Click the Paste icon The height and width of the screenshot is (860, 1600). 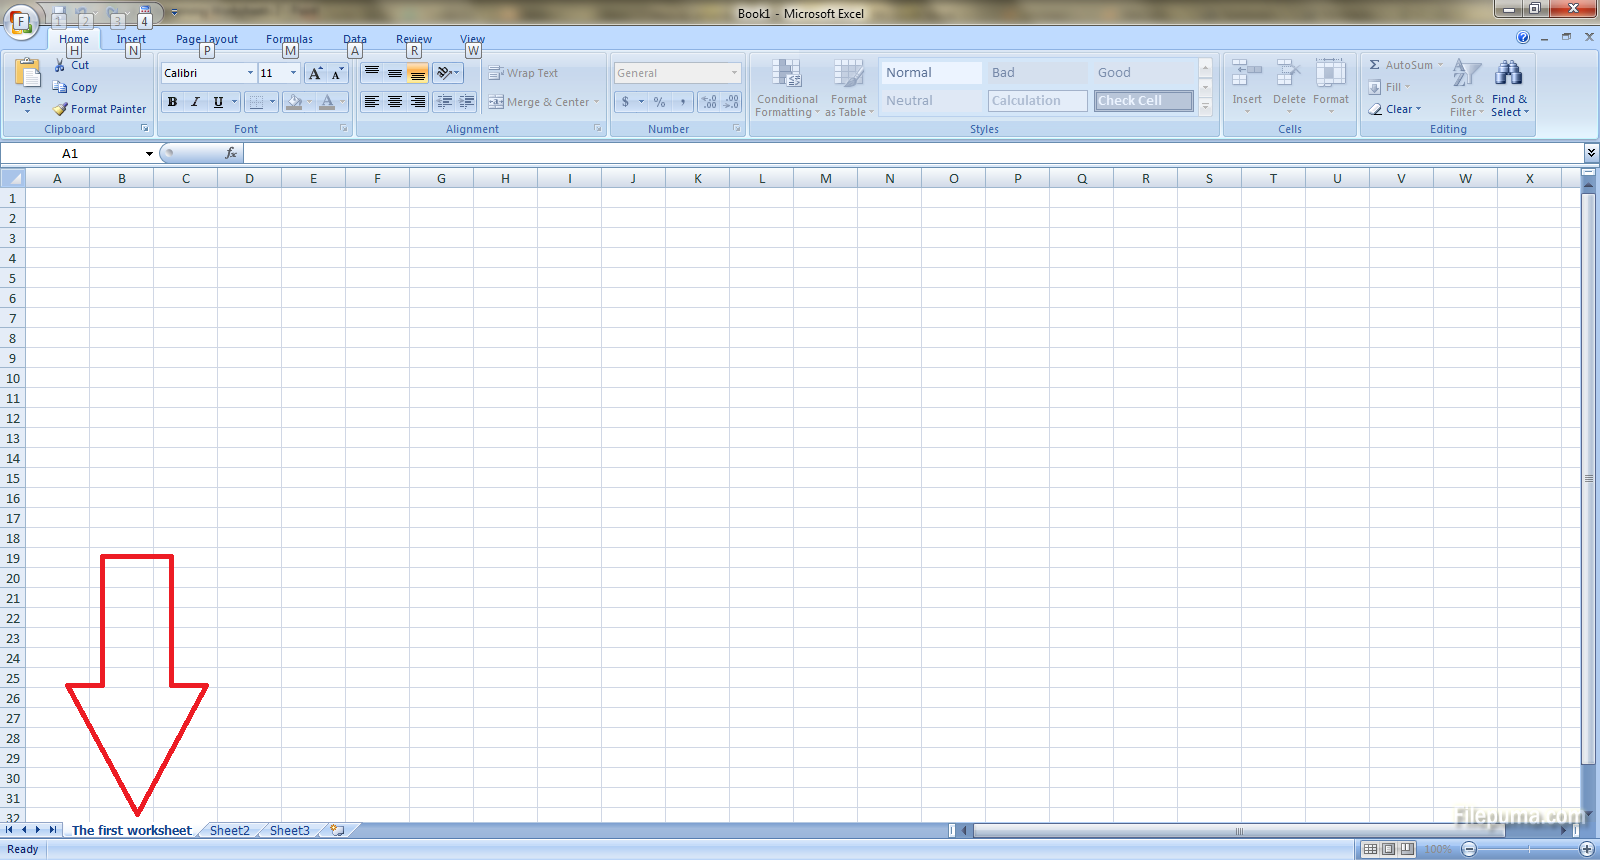click(x=28, y=76)
